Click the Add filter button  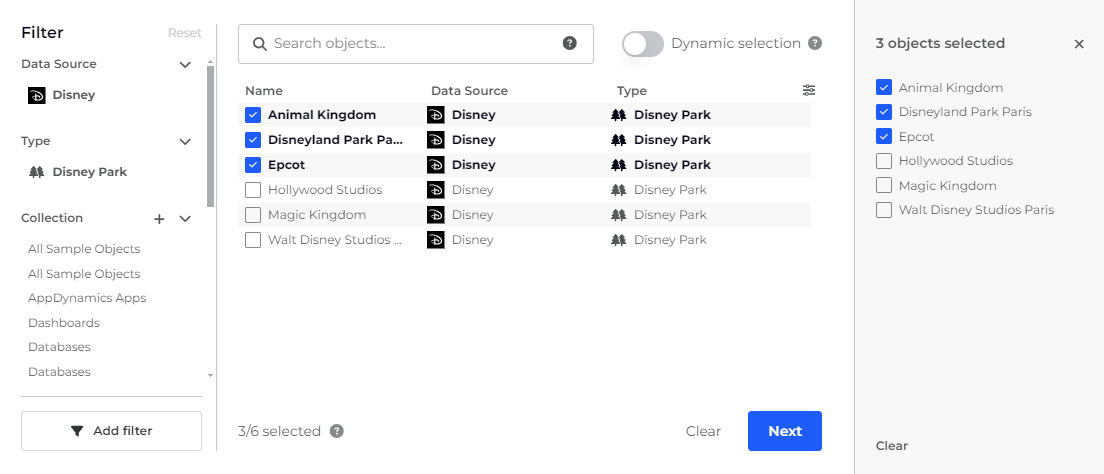coord(111,431)
